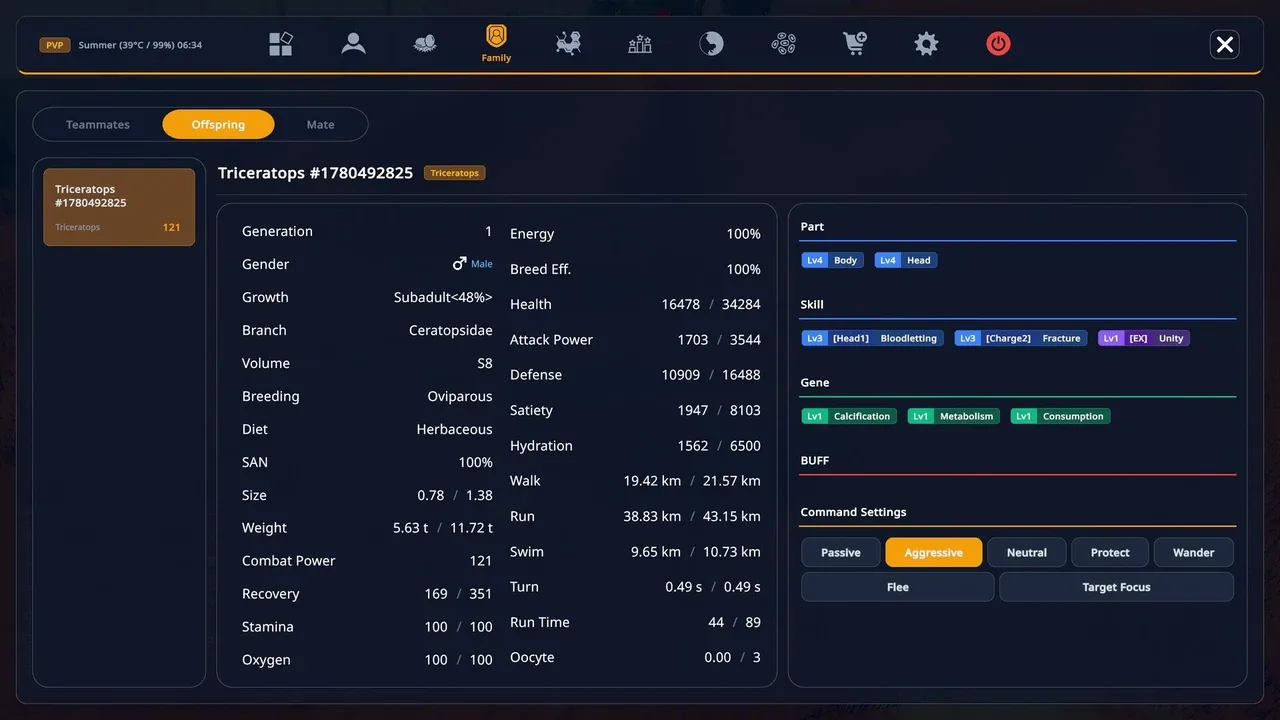Open the globe world map icon
The image size is (1280, 720).
(711, 43)
